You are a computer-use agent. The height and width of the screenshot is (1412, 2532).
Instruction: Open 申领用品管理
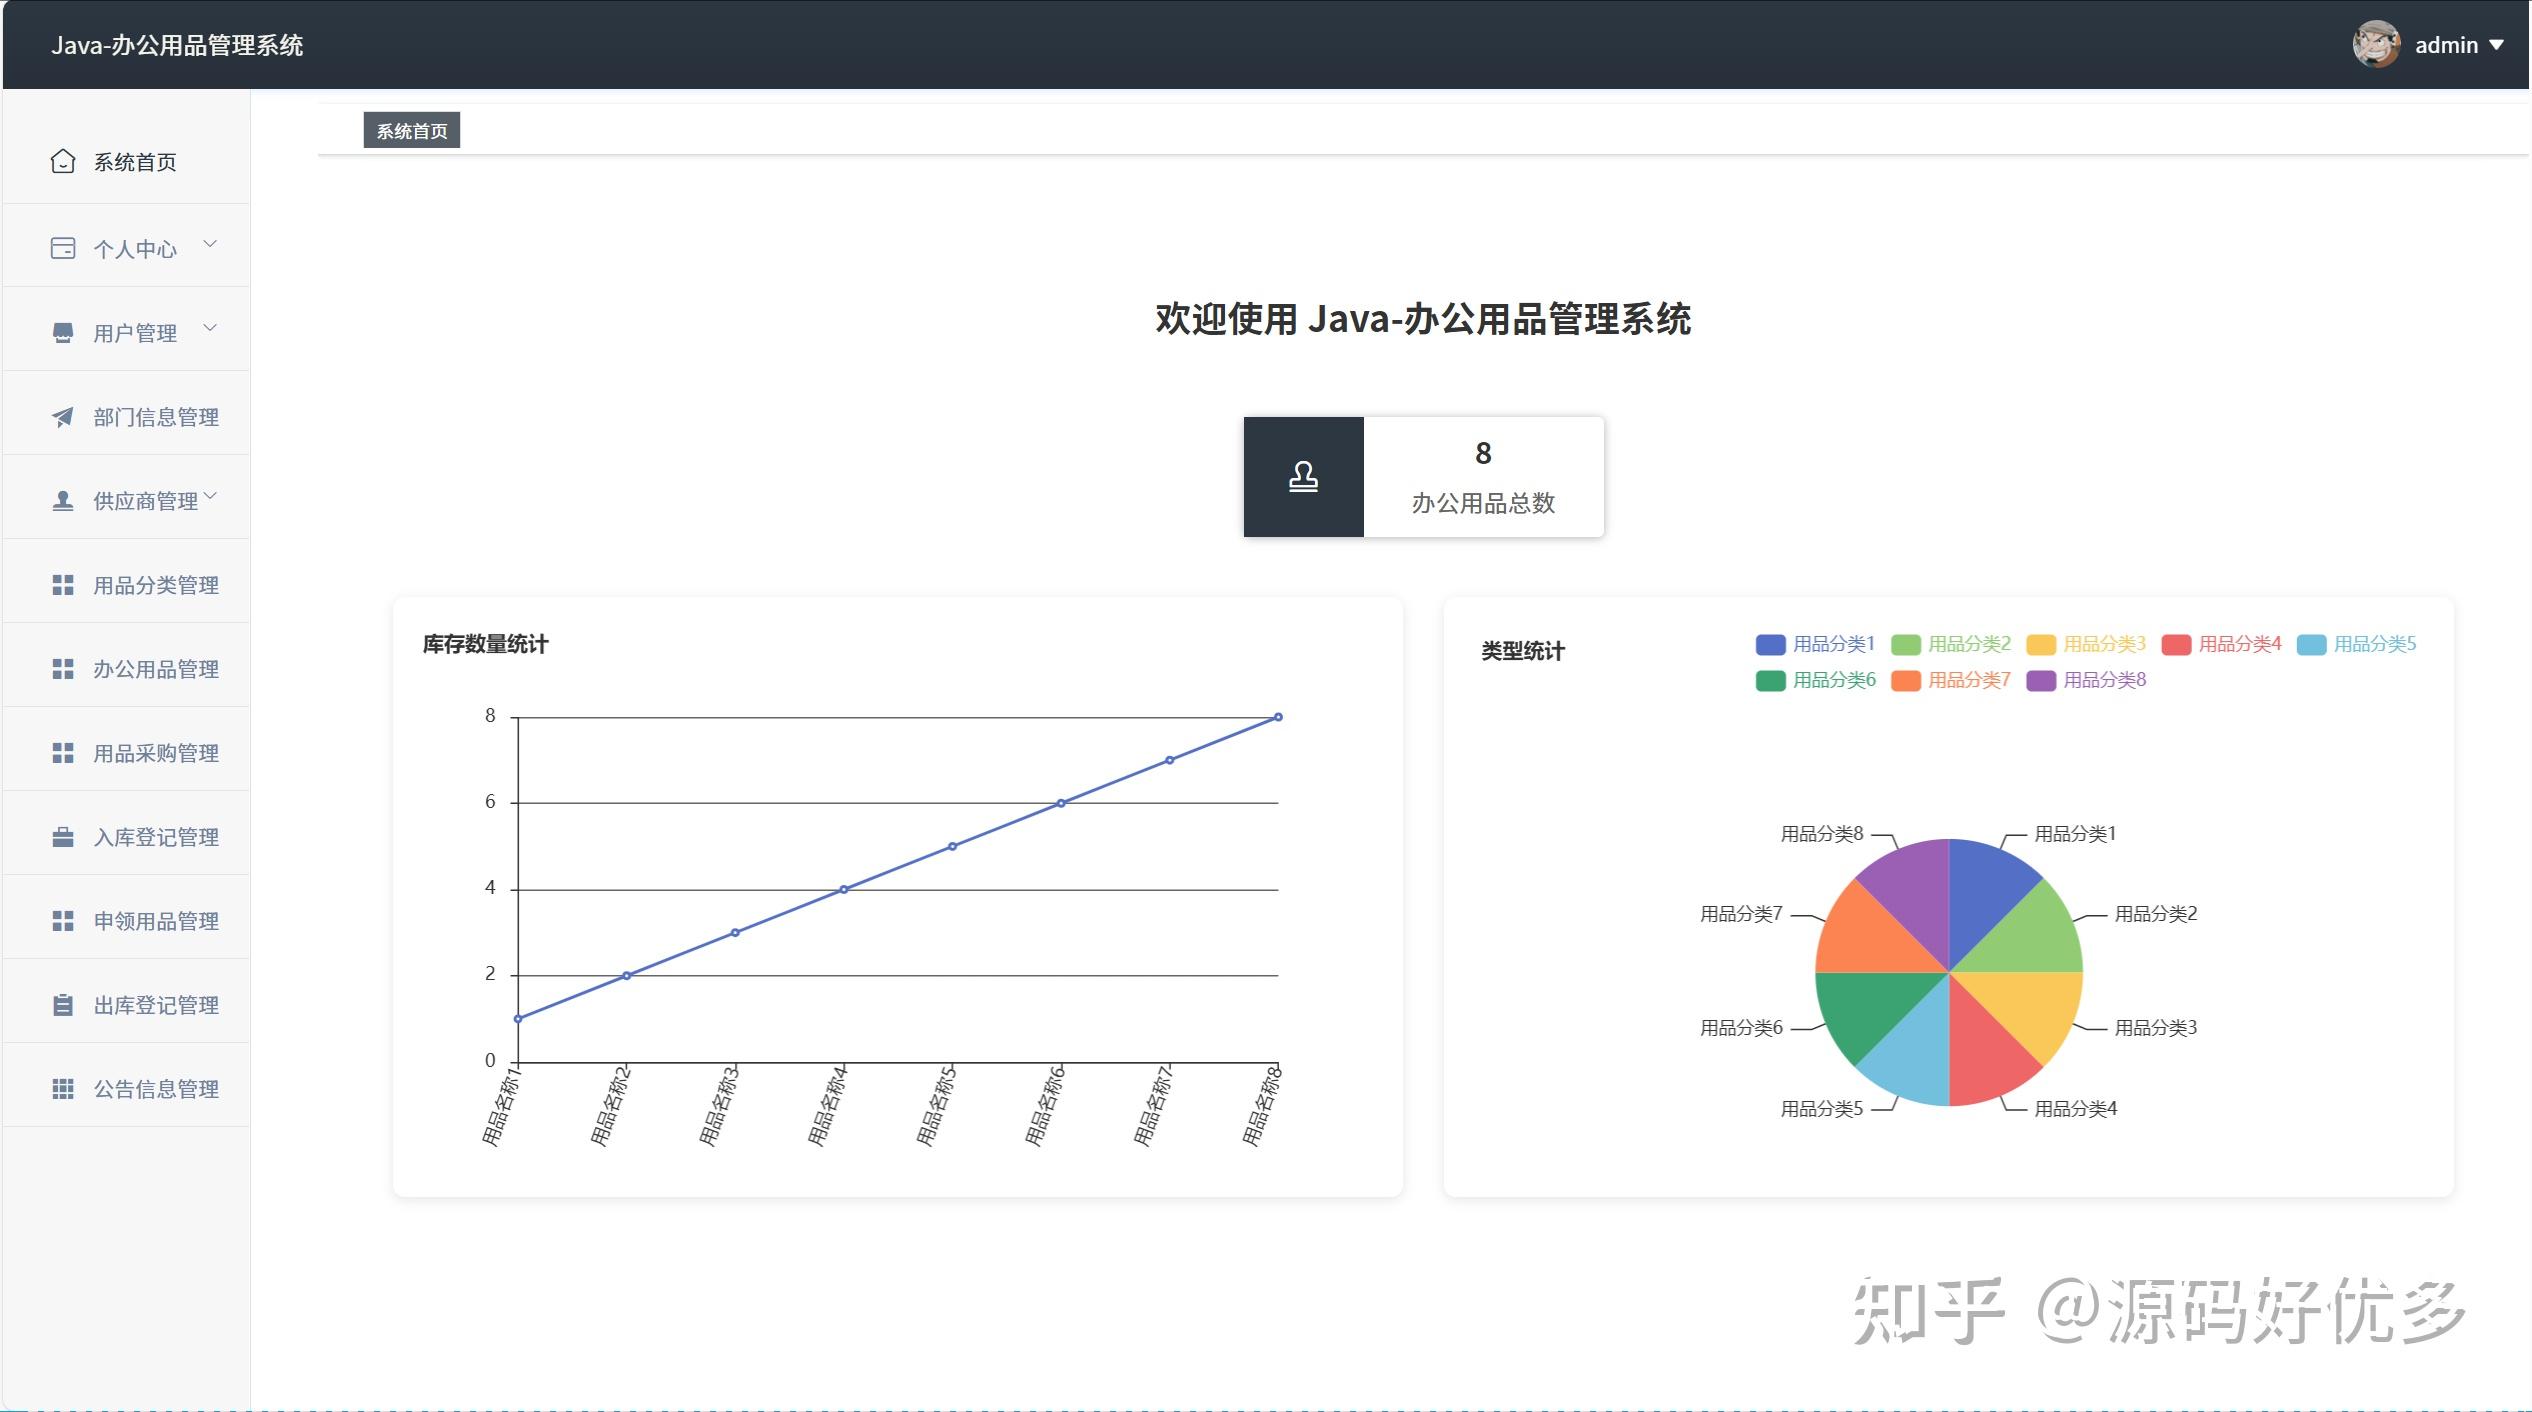pyautogui.click(x=156, y=920)
